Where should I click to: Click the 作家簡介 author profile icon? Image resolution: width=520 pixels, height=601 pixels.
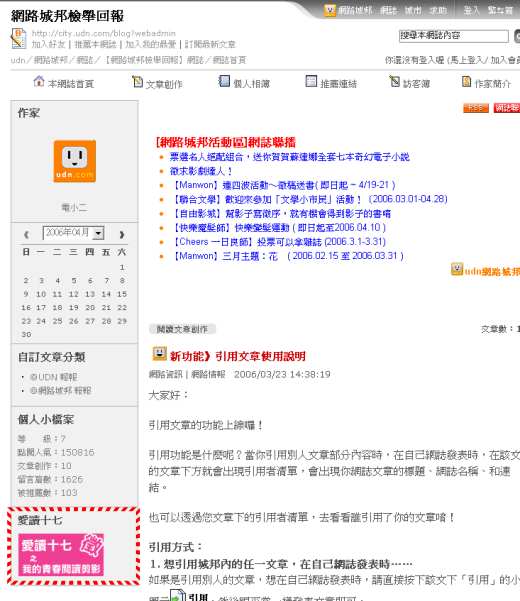(x=466, y=81)
